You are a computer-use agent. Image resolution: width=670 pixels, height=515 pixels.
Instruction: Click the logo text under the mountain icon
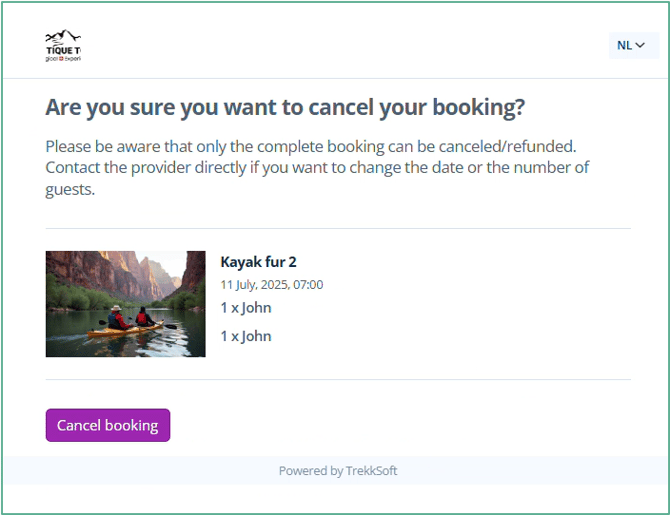pyautogui.click(x=63, y=54)
